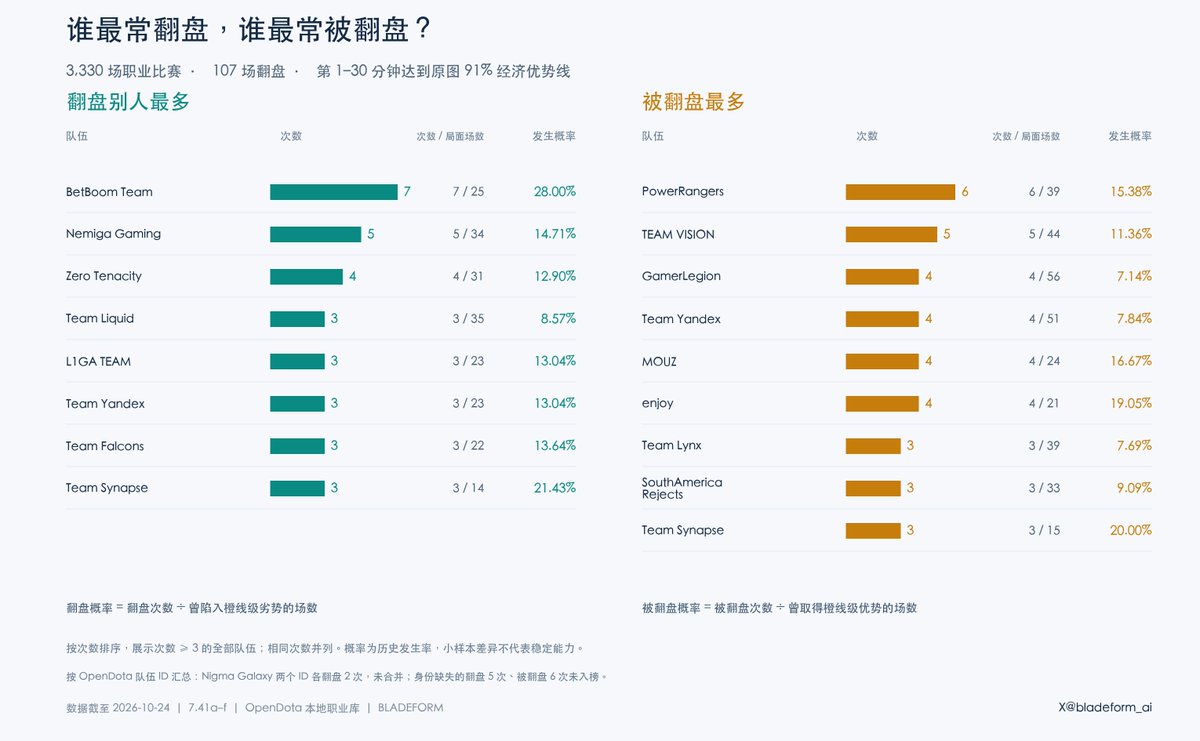The width and height of the screenshot is (1200, 741).
Task: Click the Team Liquid name
Action: (100, 319)
